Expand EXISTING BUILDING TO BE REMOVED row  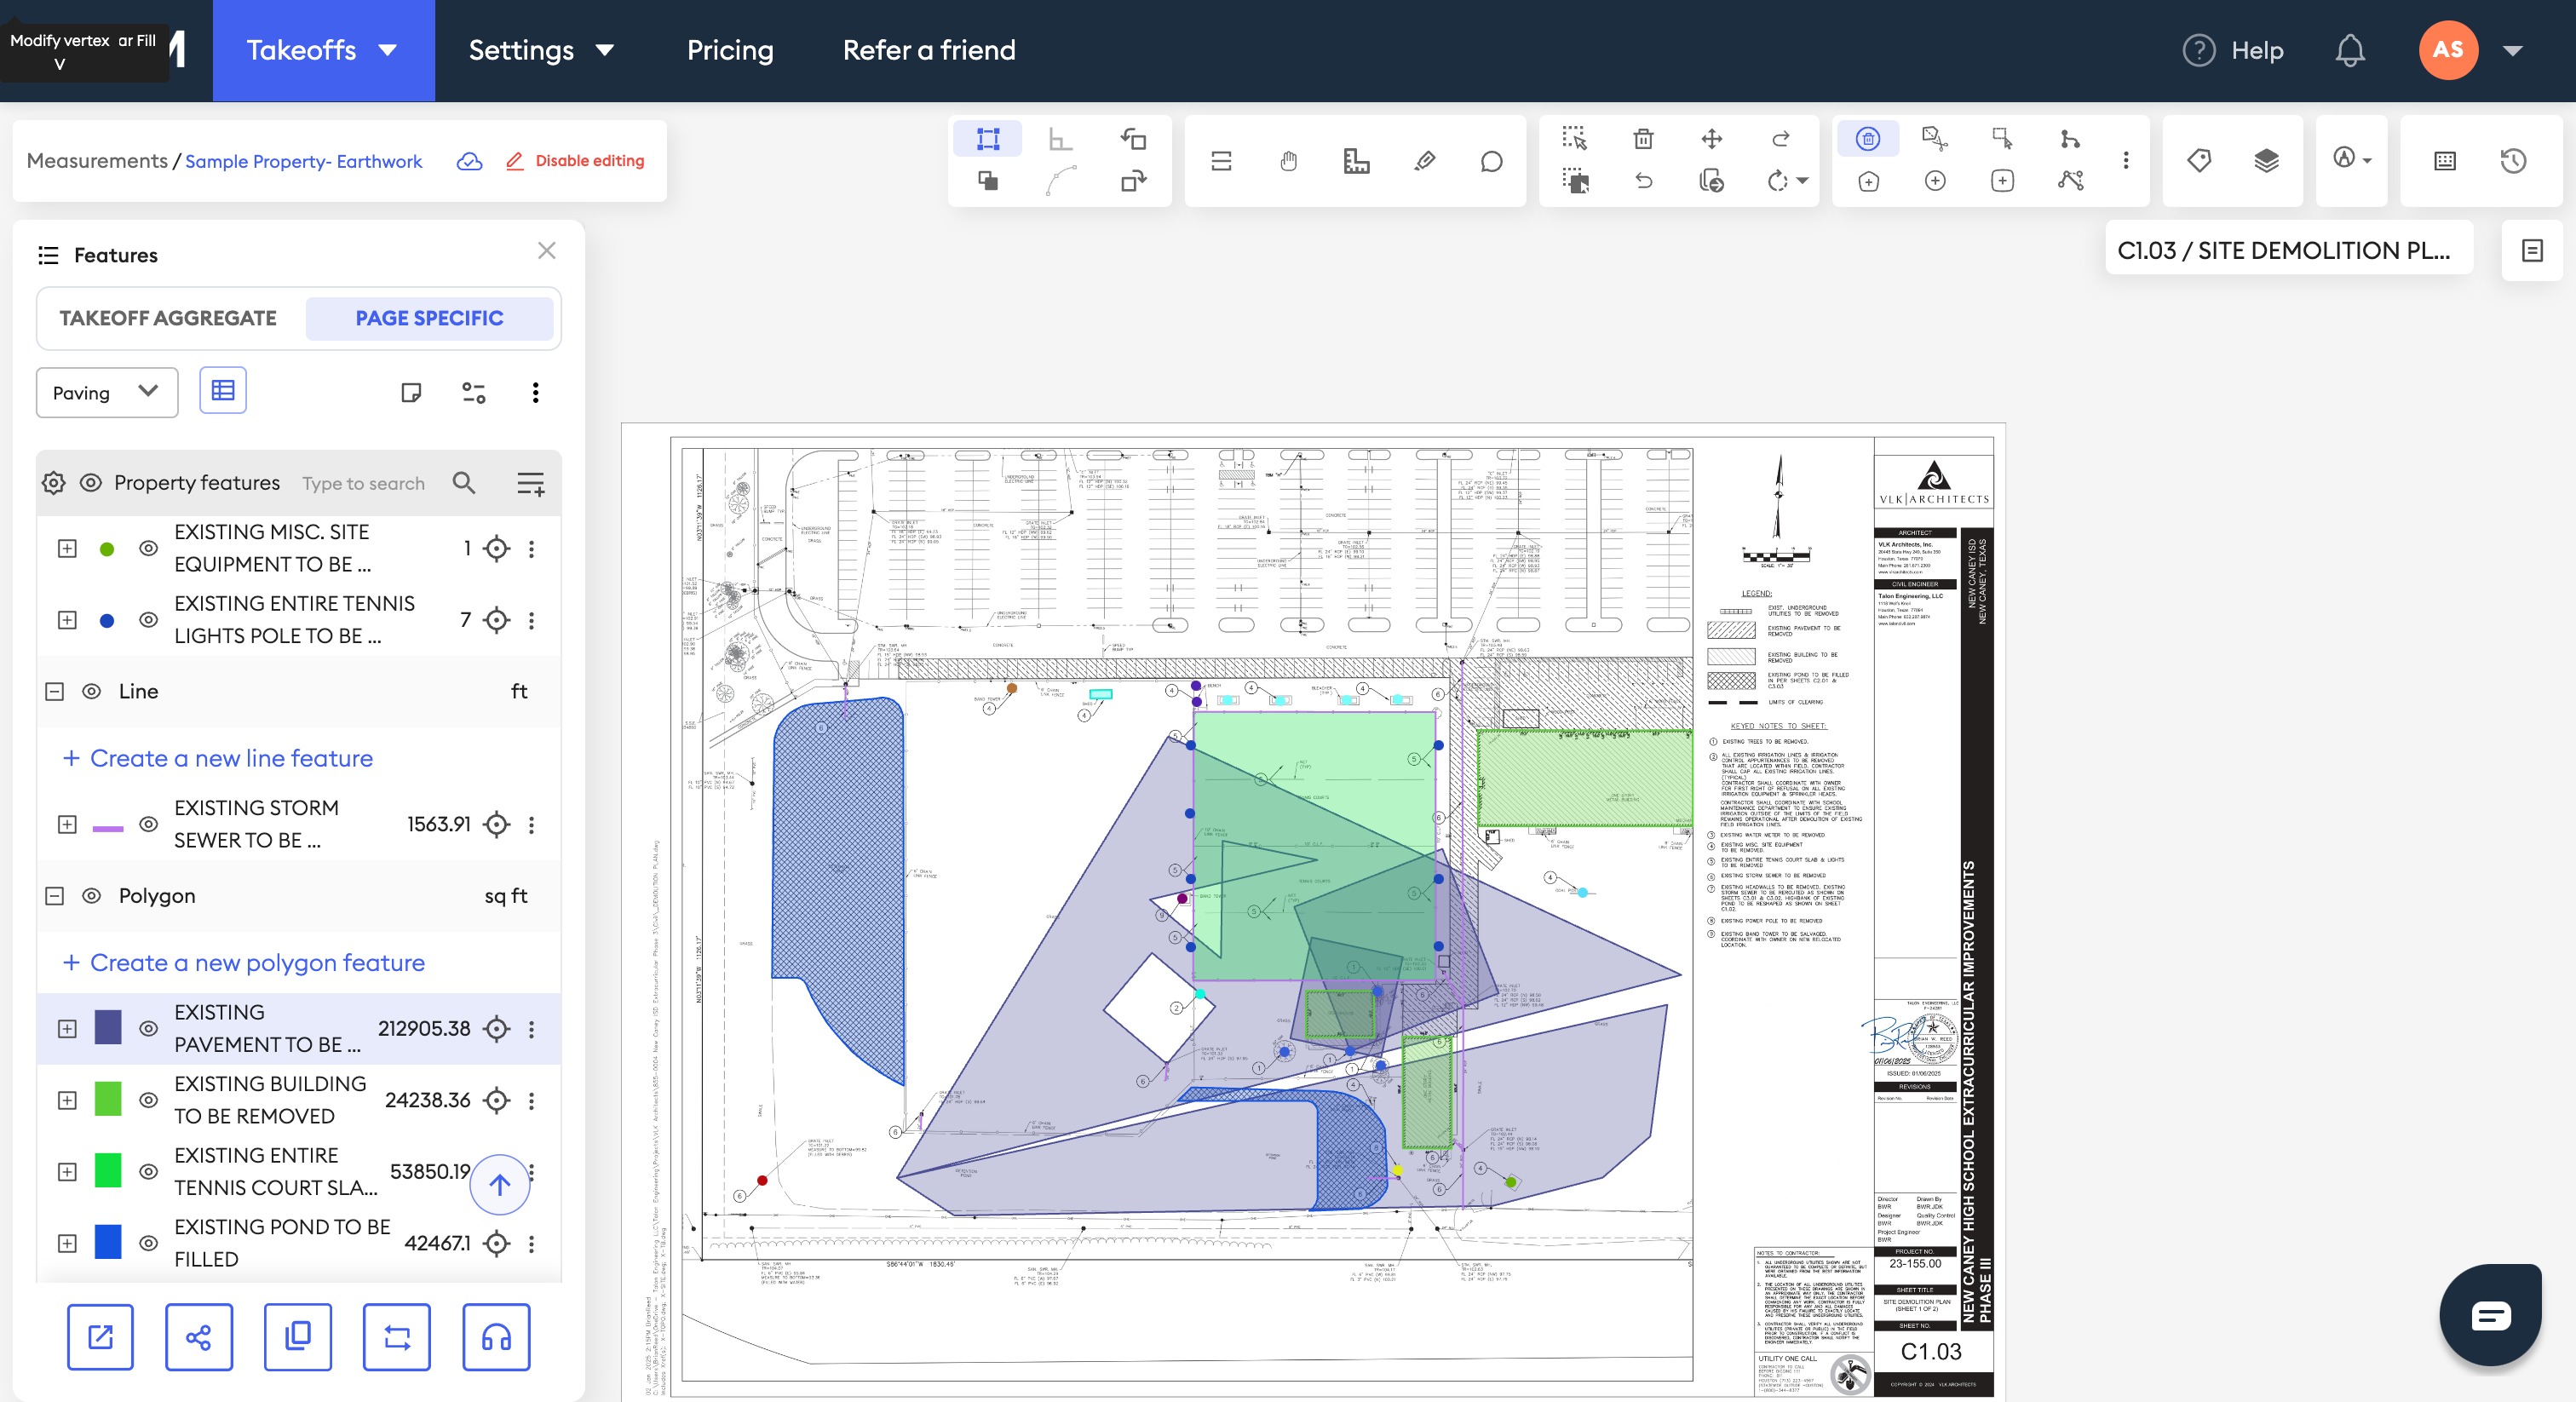coord(67,1100)
